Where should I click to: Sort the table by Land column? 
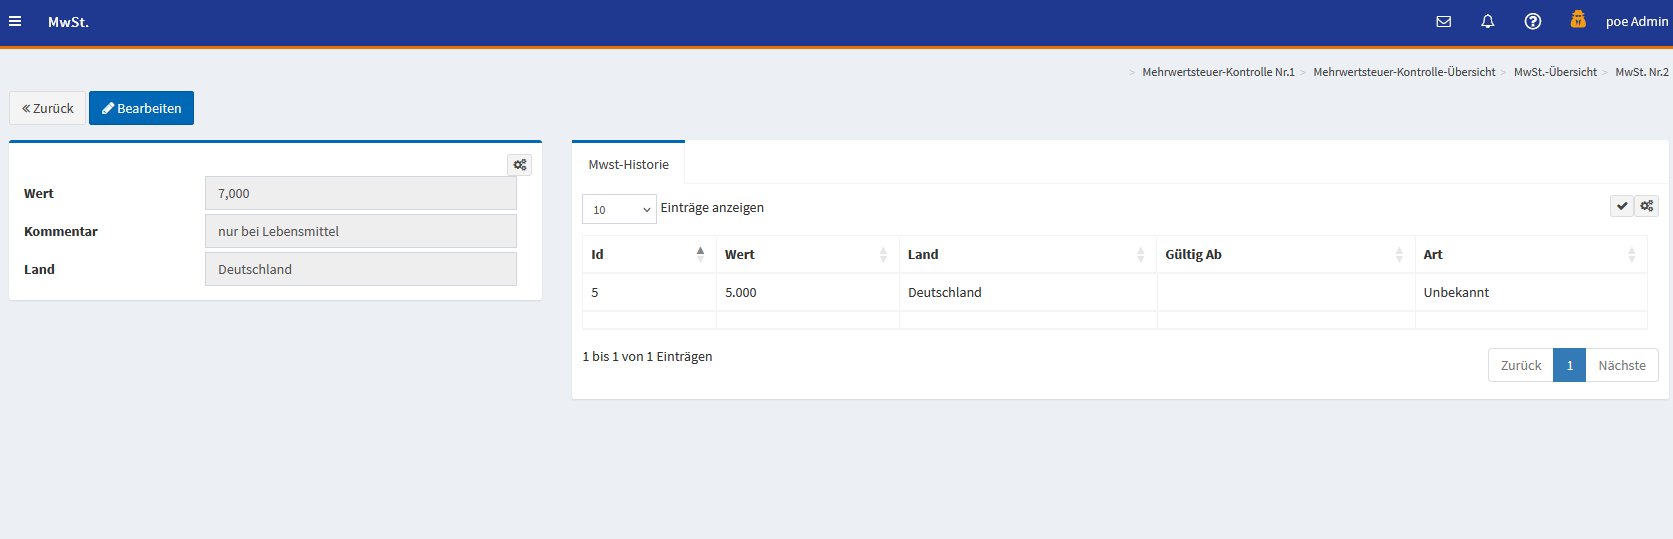pos(1026,255)
